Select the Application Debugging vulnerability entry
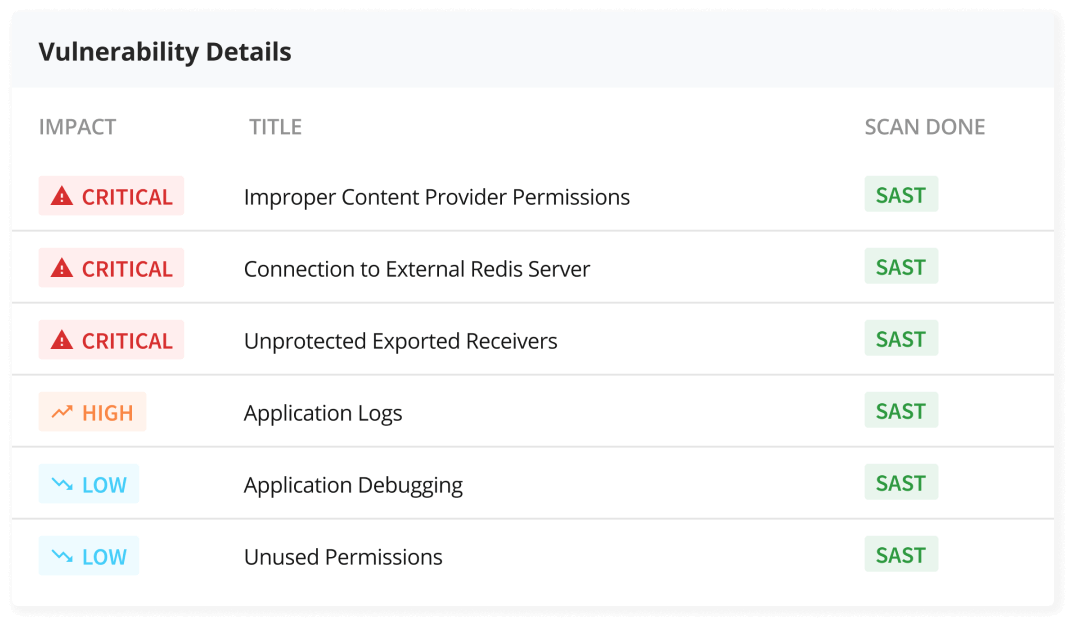 click(353, 484)
